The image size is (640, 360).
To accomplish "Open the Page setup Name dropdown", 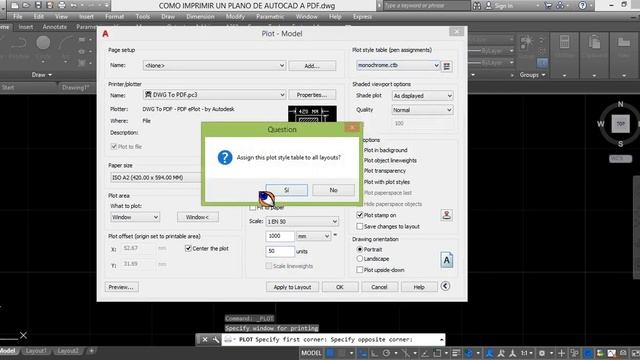I will [214, 65].
